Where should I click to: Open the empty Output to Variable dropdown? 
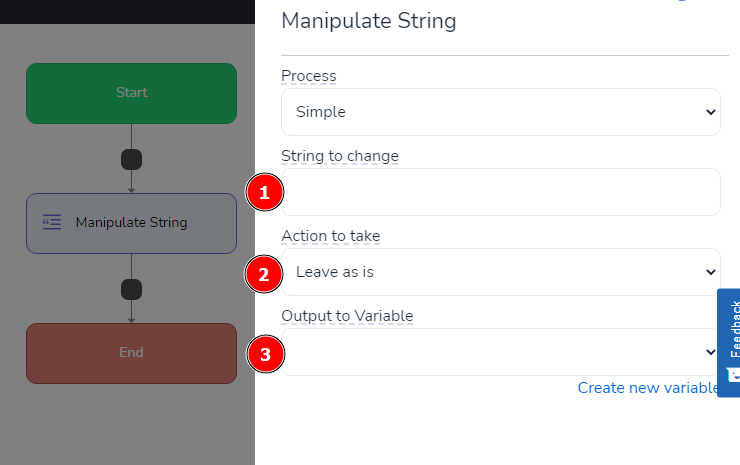pos(501,352)
